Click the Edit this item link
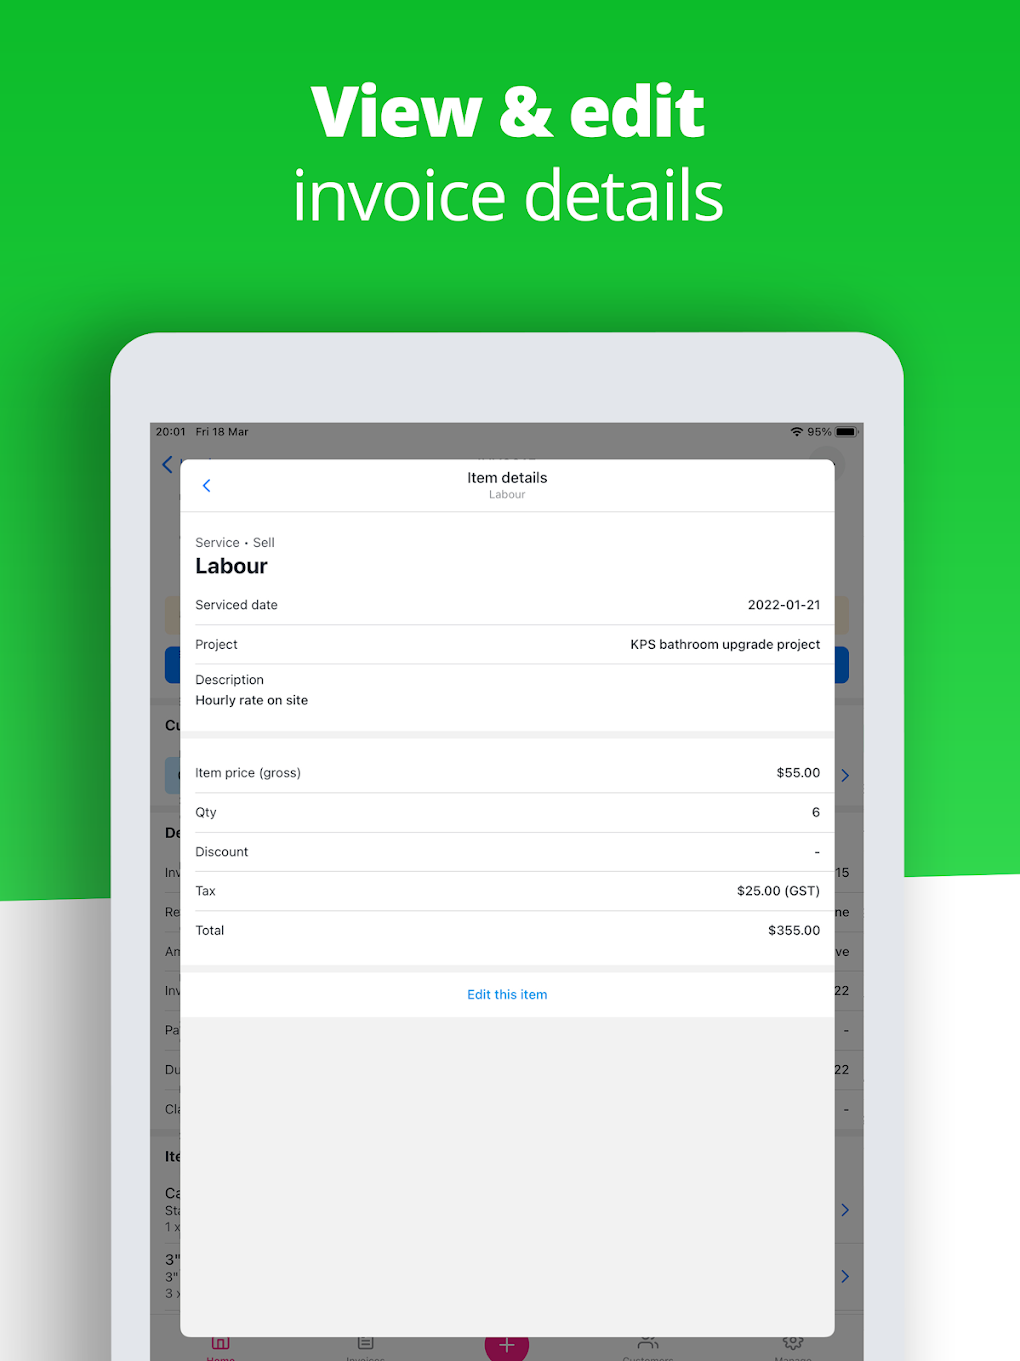Screen dimensions: 1020x1361 (x=507, y=994)
